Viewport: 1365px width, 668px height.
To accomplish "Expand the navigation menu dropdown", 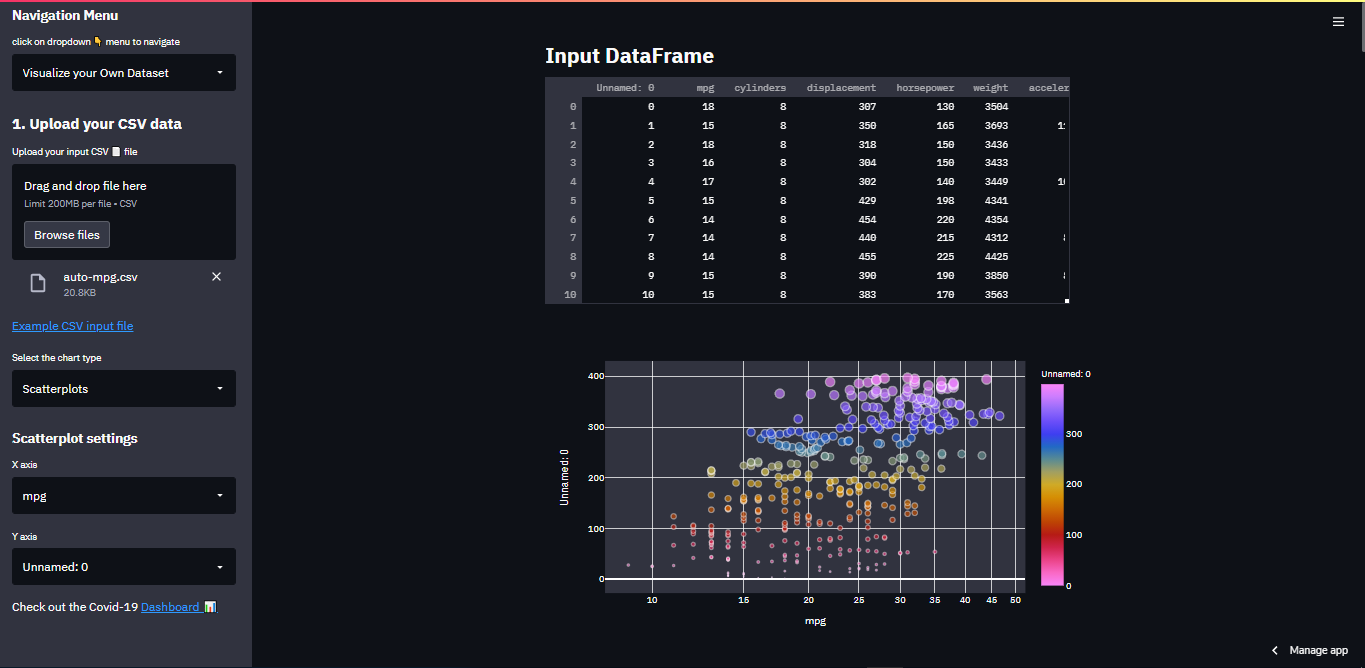I will pos(124,73).
